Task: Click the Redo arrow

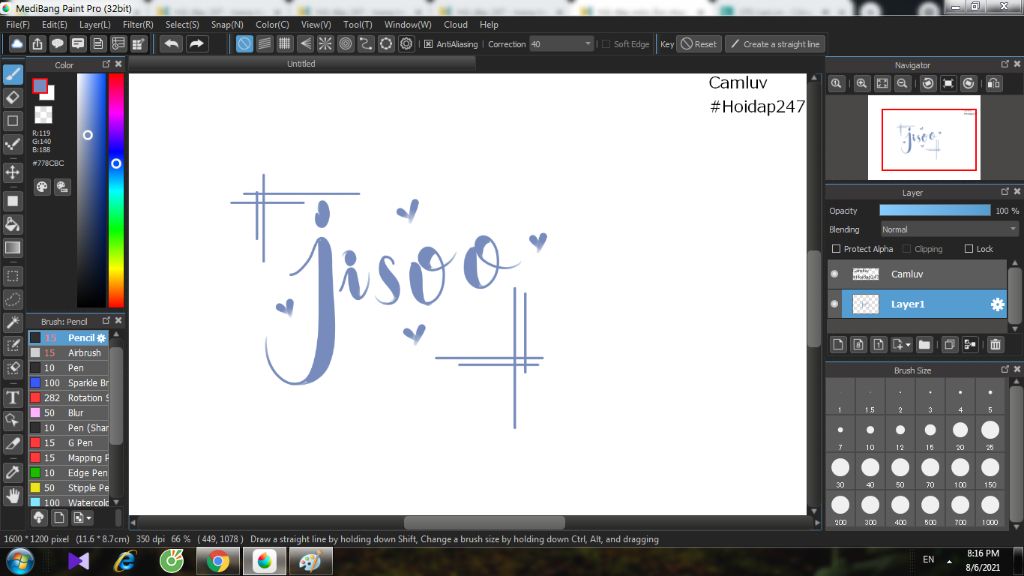Action: pos(196,44)
